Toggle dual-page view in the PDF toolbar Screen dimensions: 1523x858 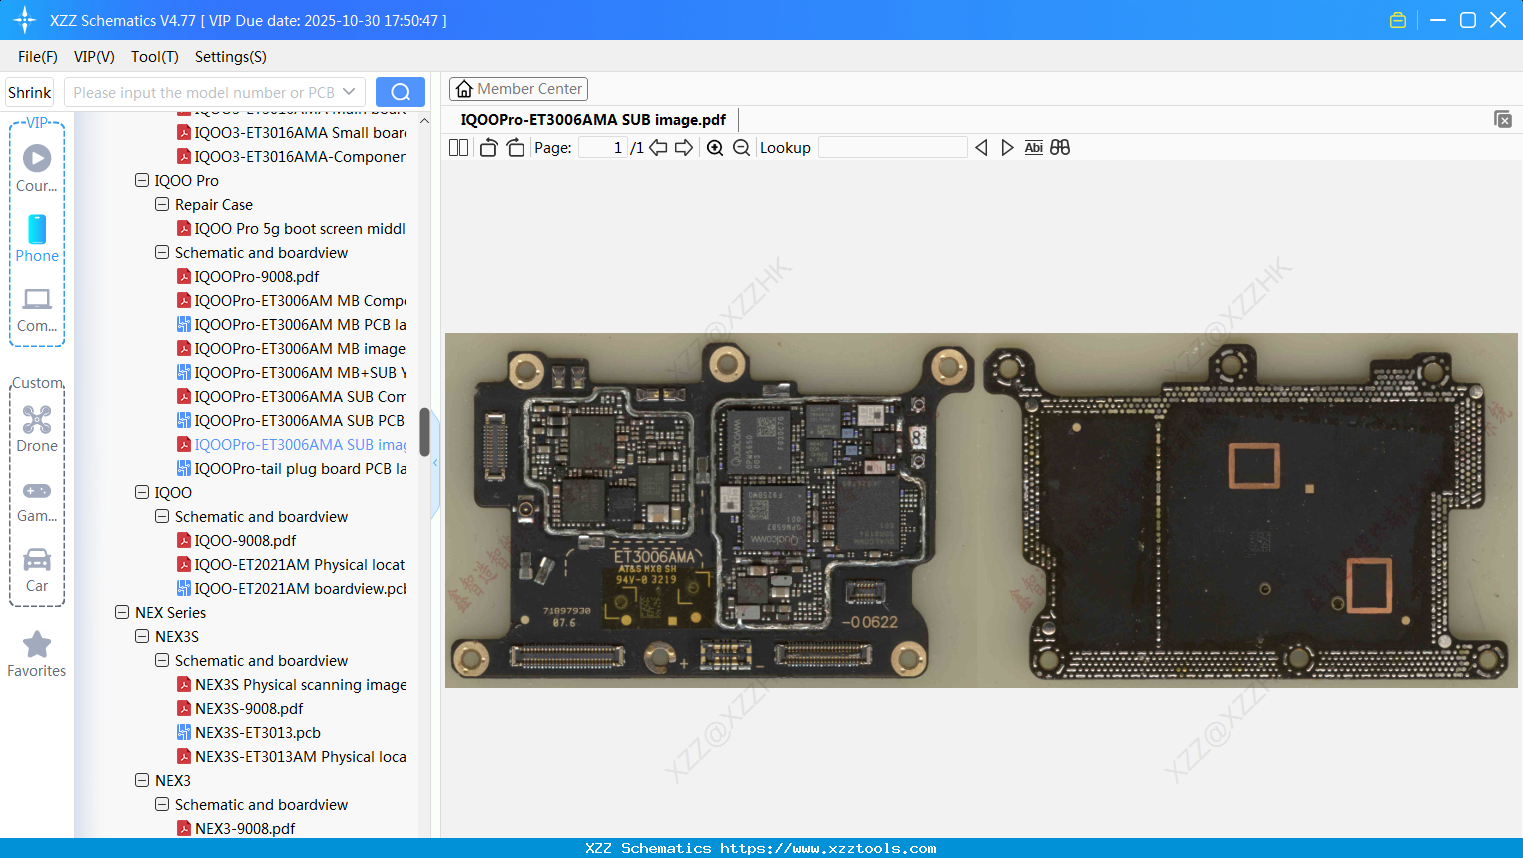(458, 147)
